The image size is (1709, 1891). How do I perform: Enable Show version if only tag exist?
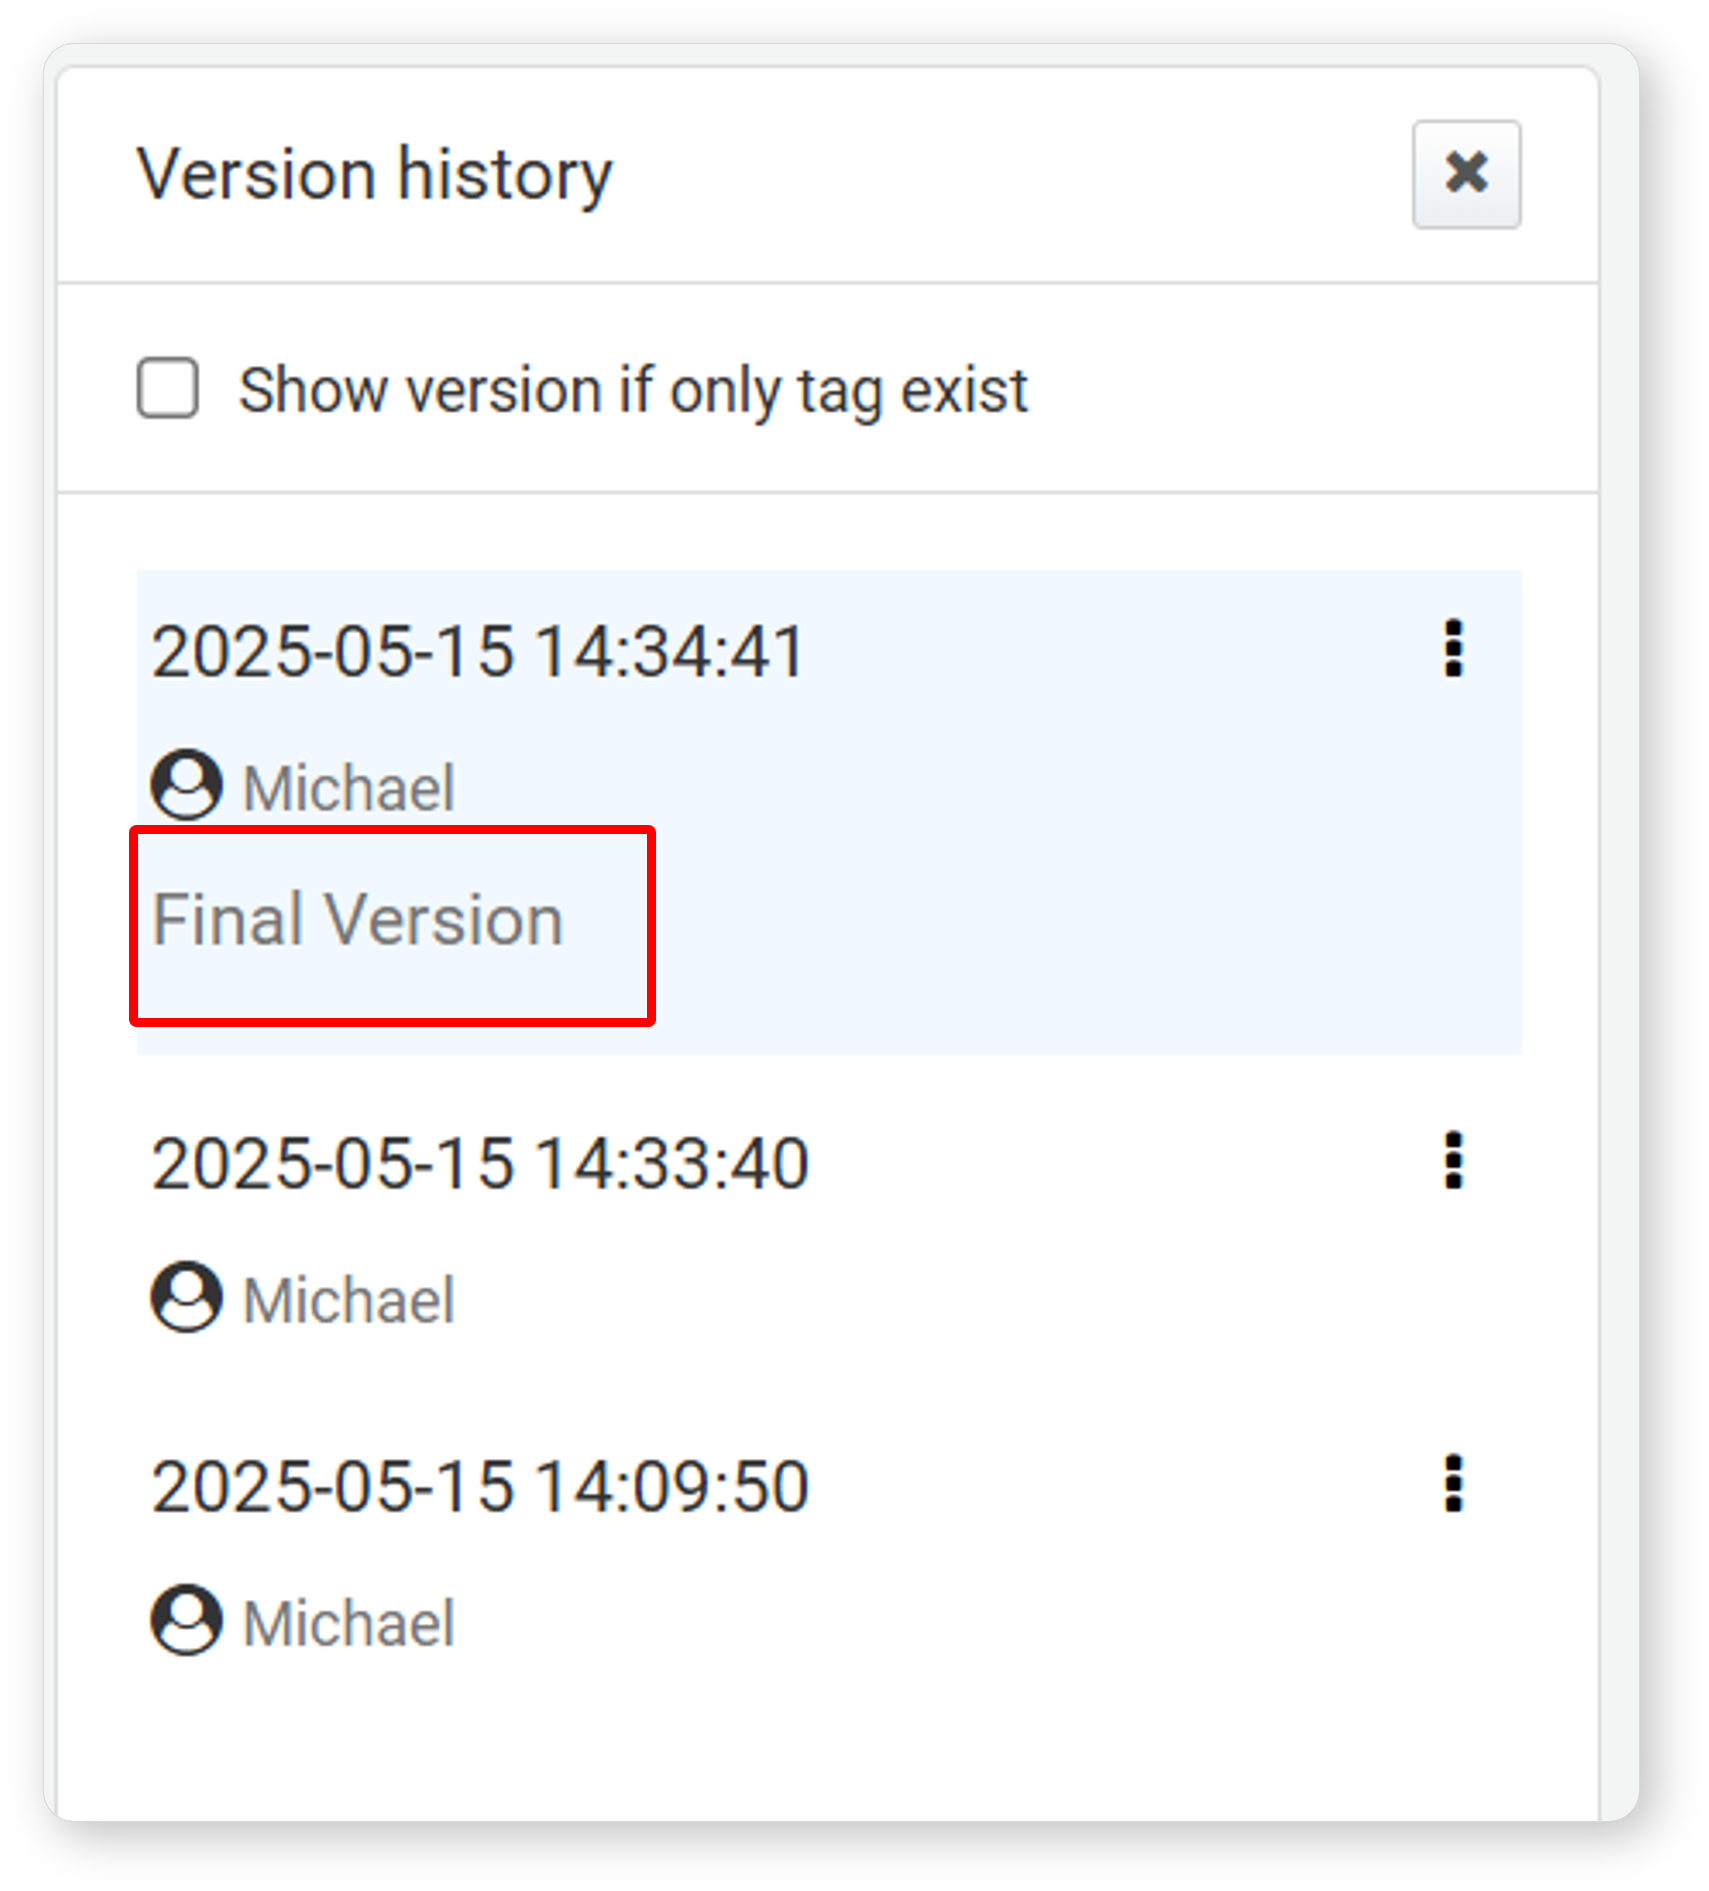[167, 388]
